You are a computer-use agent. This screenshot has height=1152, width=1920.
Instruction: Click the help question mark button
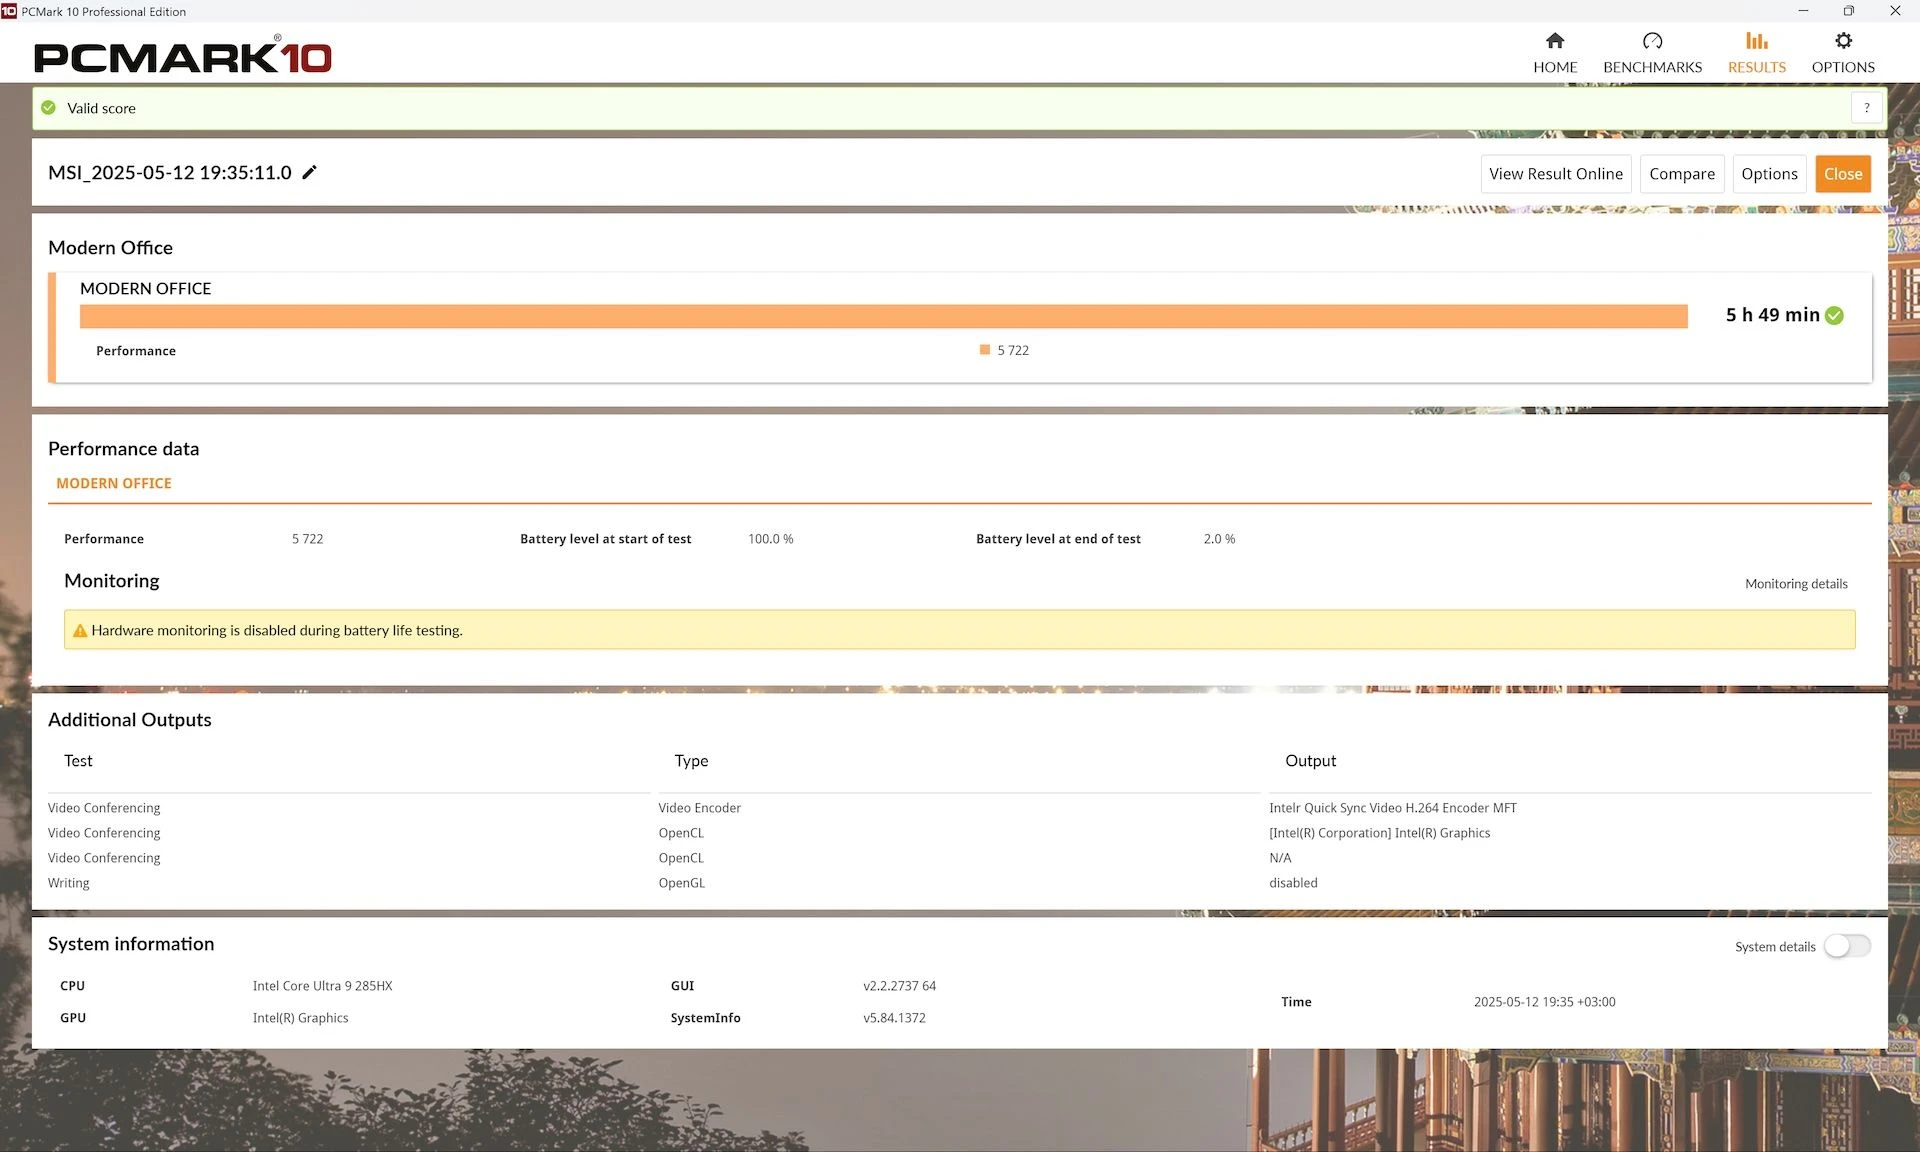1866,108
